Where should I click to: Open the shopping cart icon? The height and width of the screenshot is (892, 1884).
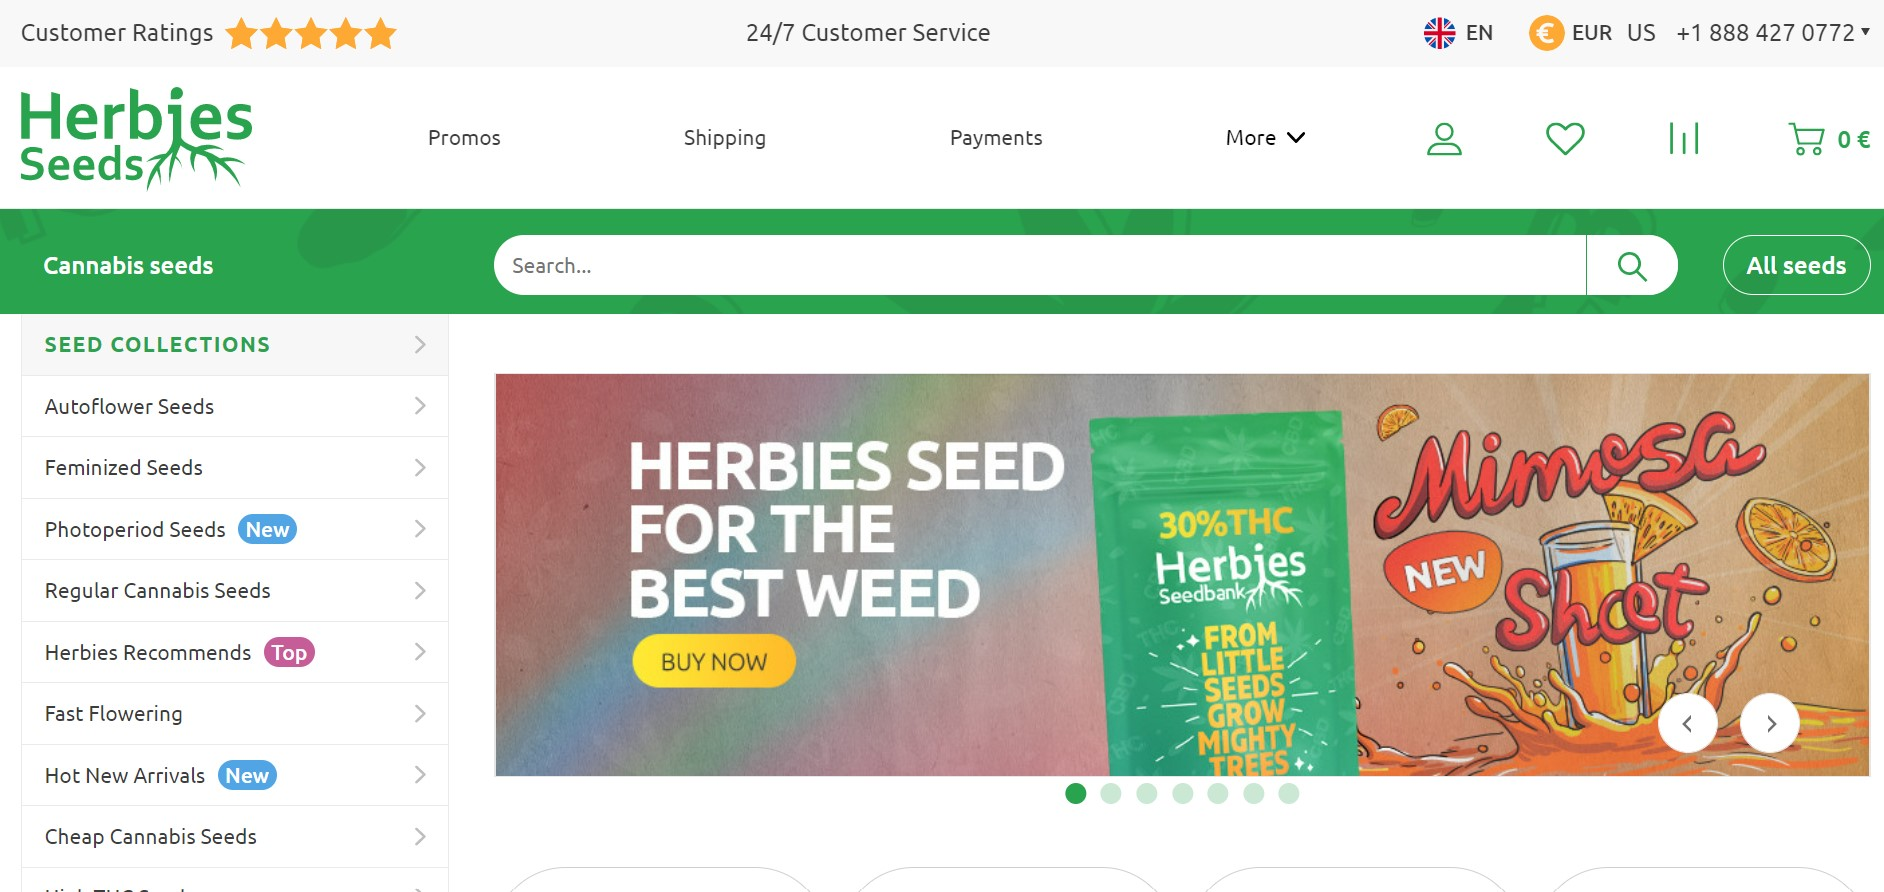click(x=1806, y=139)
